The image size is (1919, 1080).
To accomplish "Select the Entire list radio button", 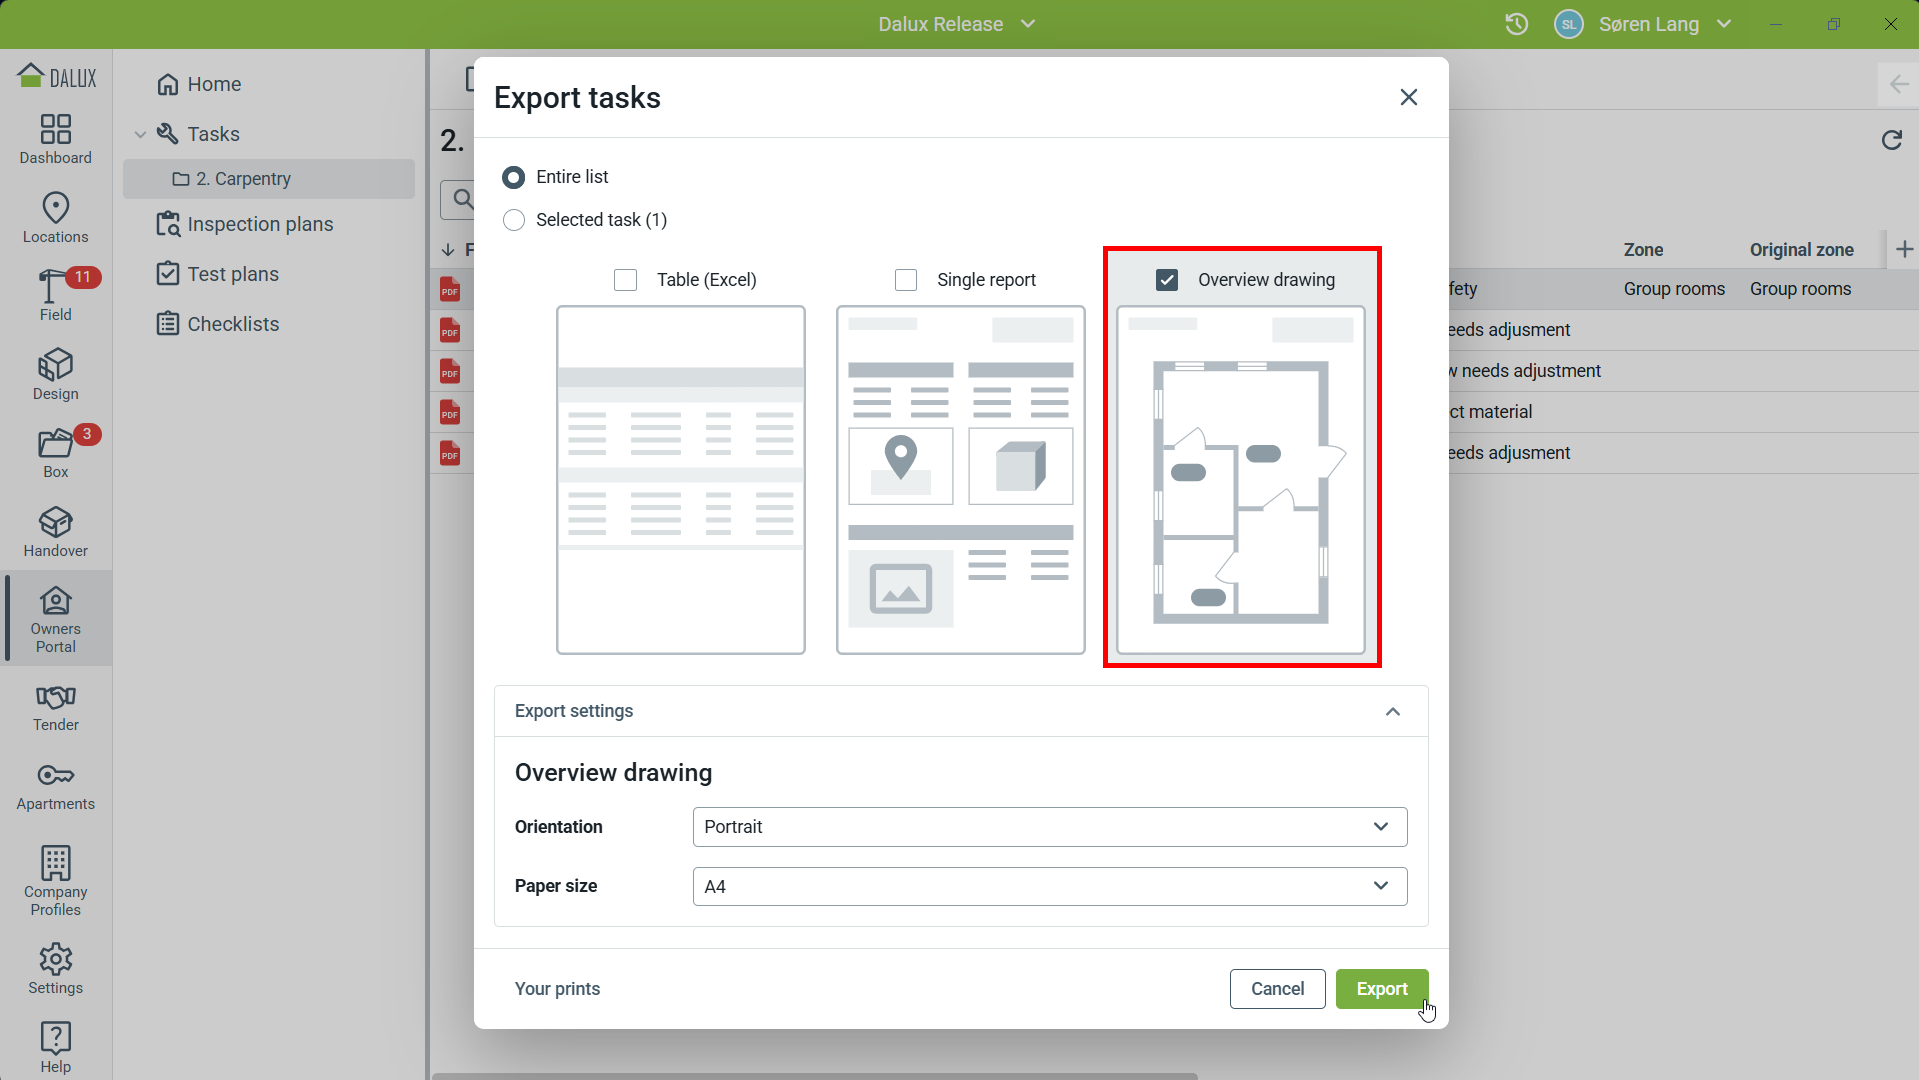I will pyautogui.click(x=514, y=177).
